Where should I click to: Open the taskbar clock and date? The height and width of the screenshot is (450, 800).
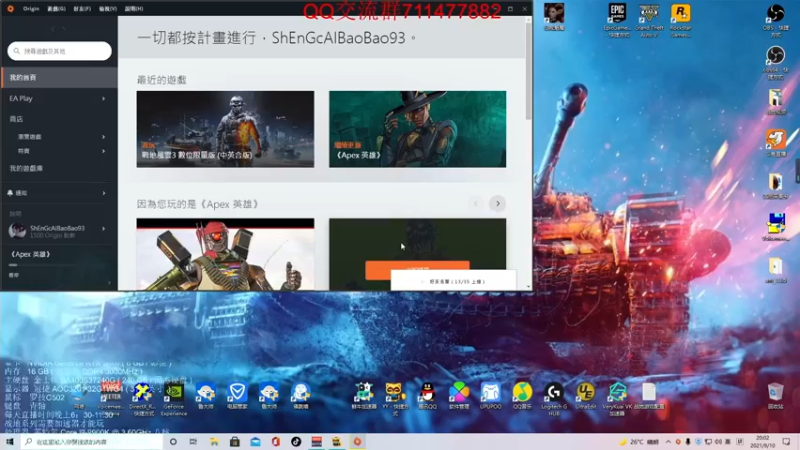763,441
